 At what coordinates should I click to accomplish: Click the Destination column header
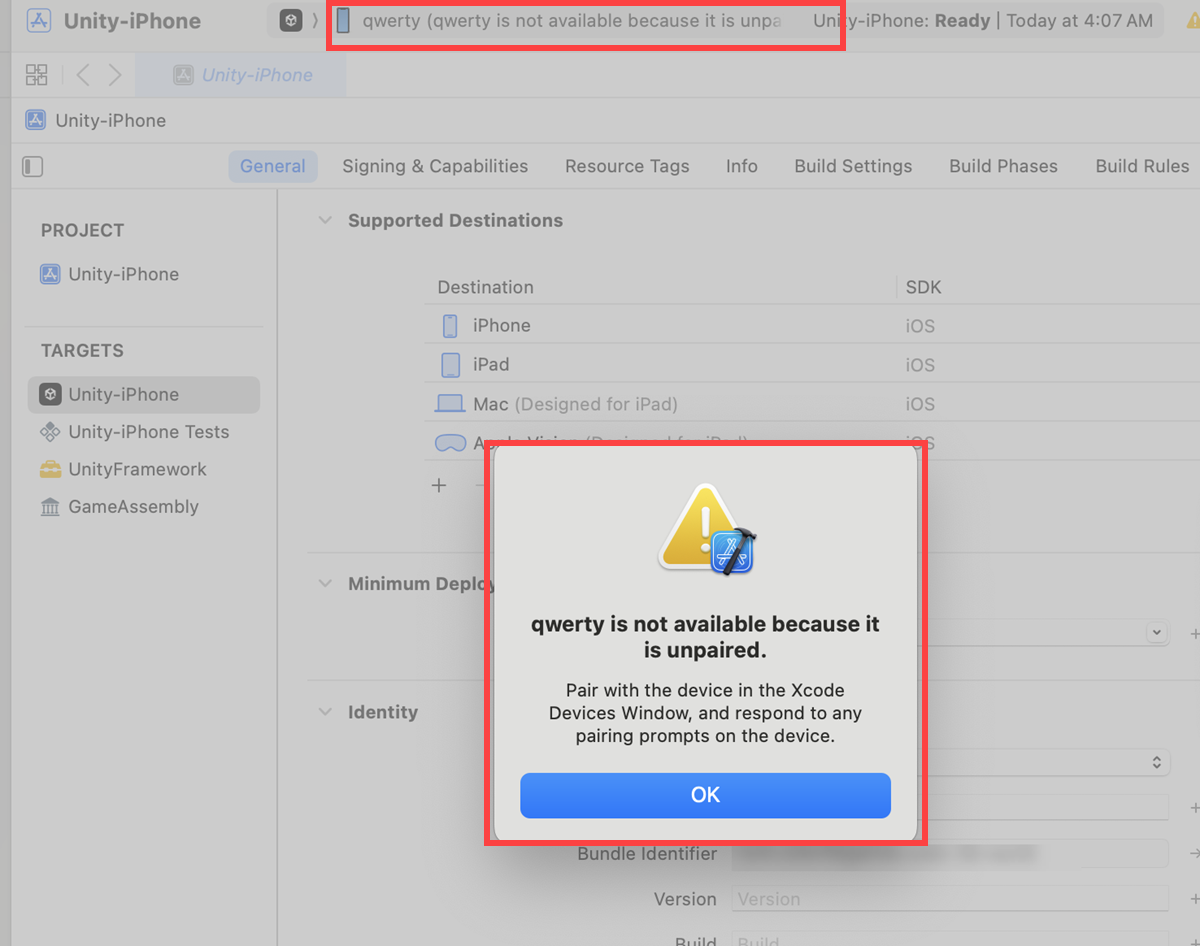click(486, 287)
